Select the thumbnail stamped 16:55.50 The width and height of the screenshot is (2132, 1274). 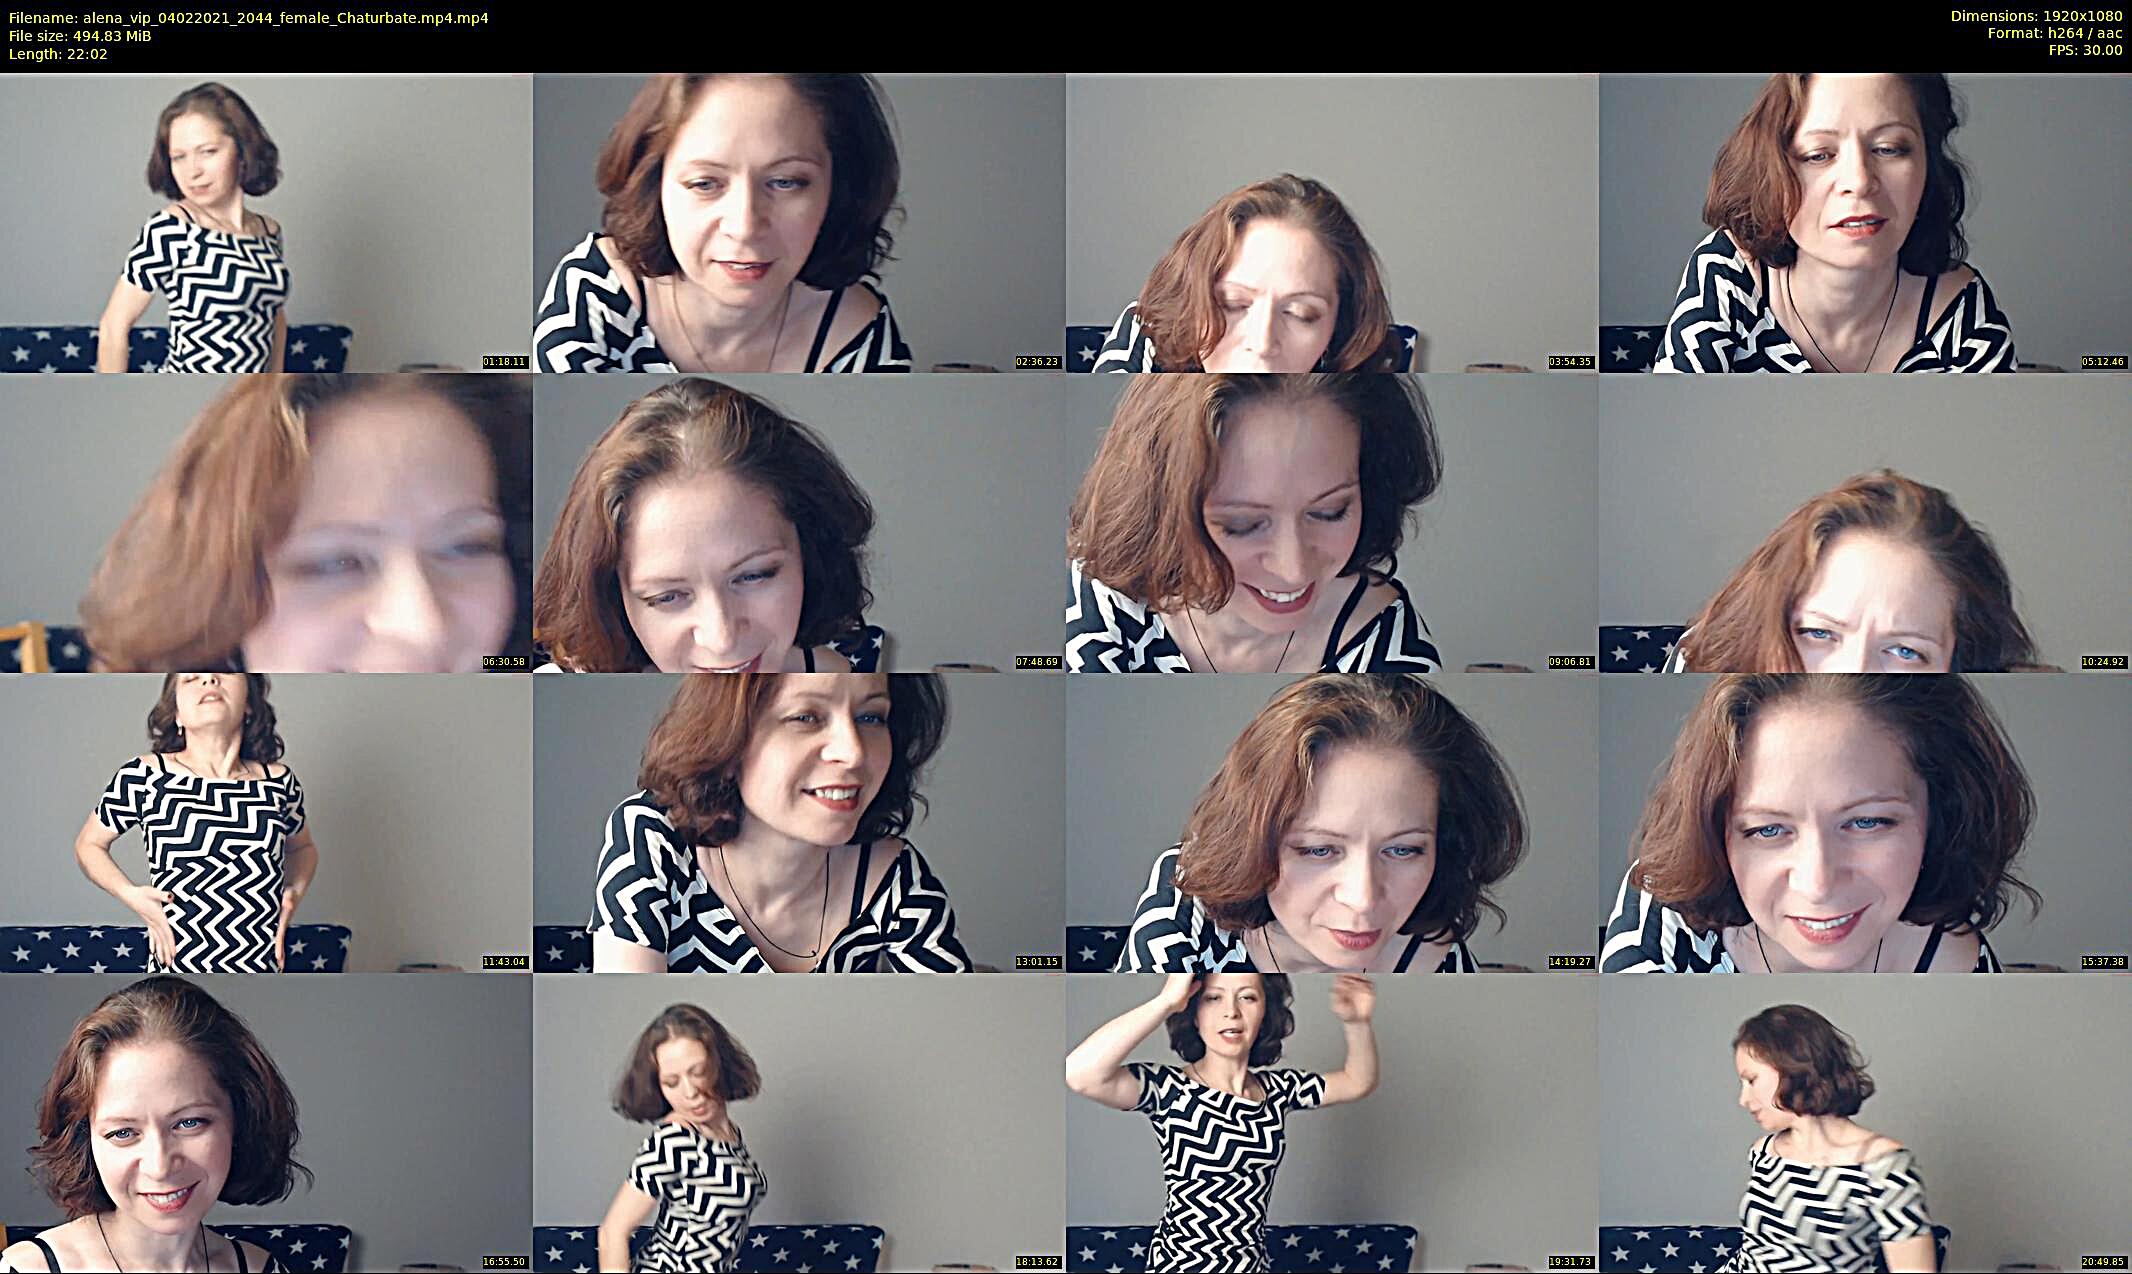(x=266, y=1122)
